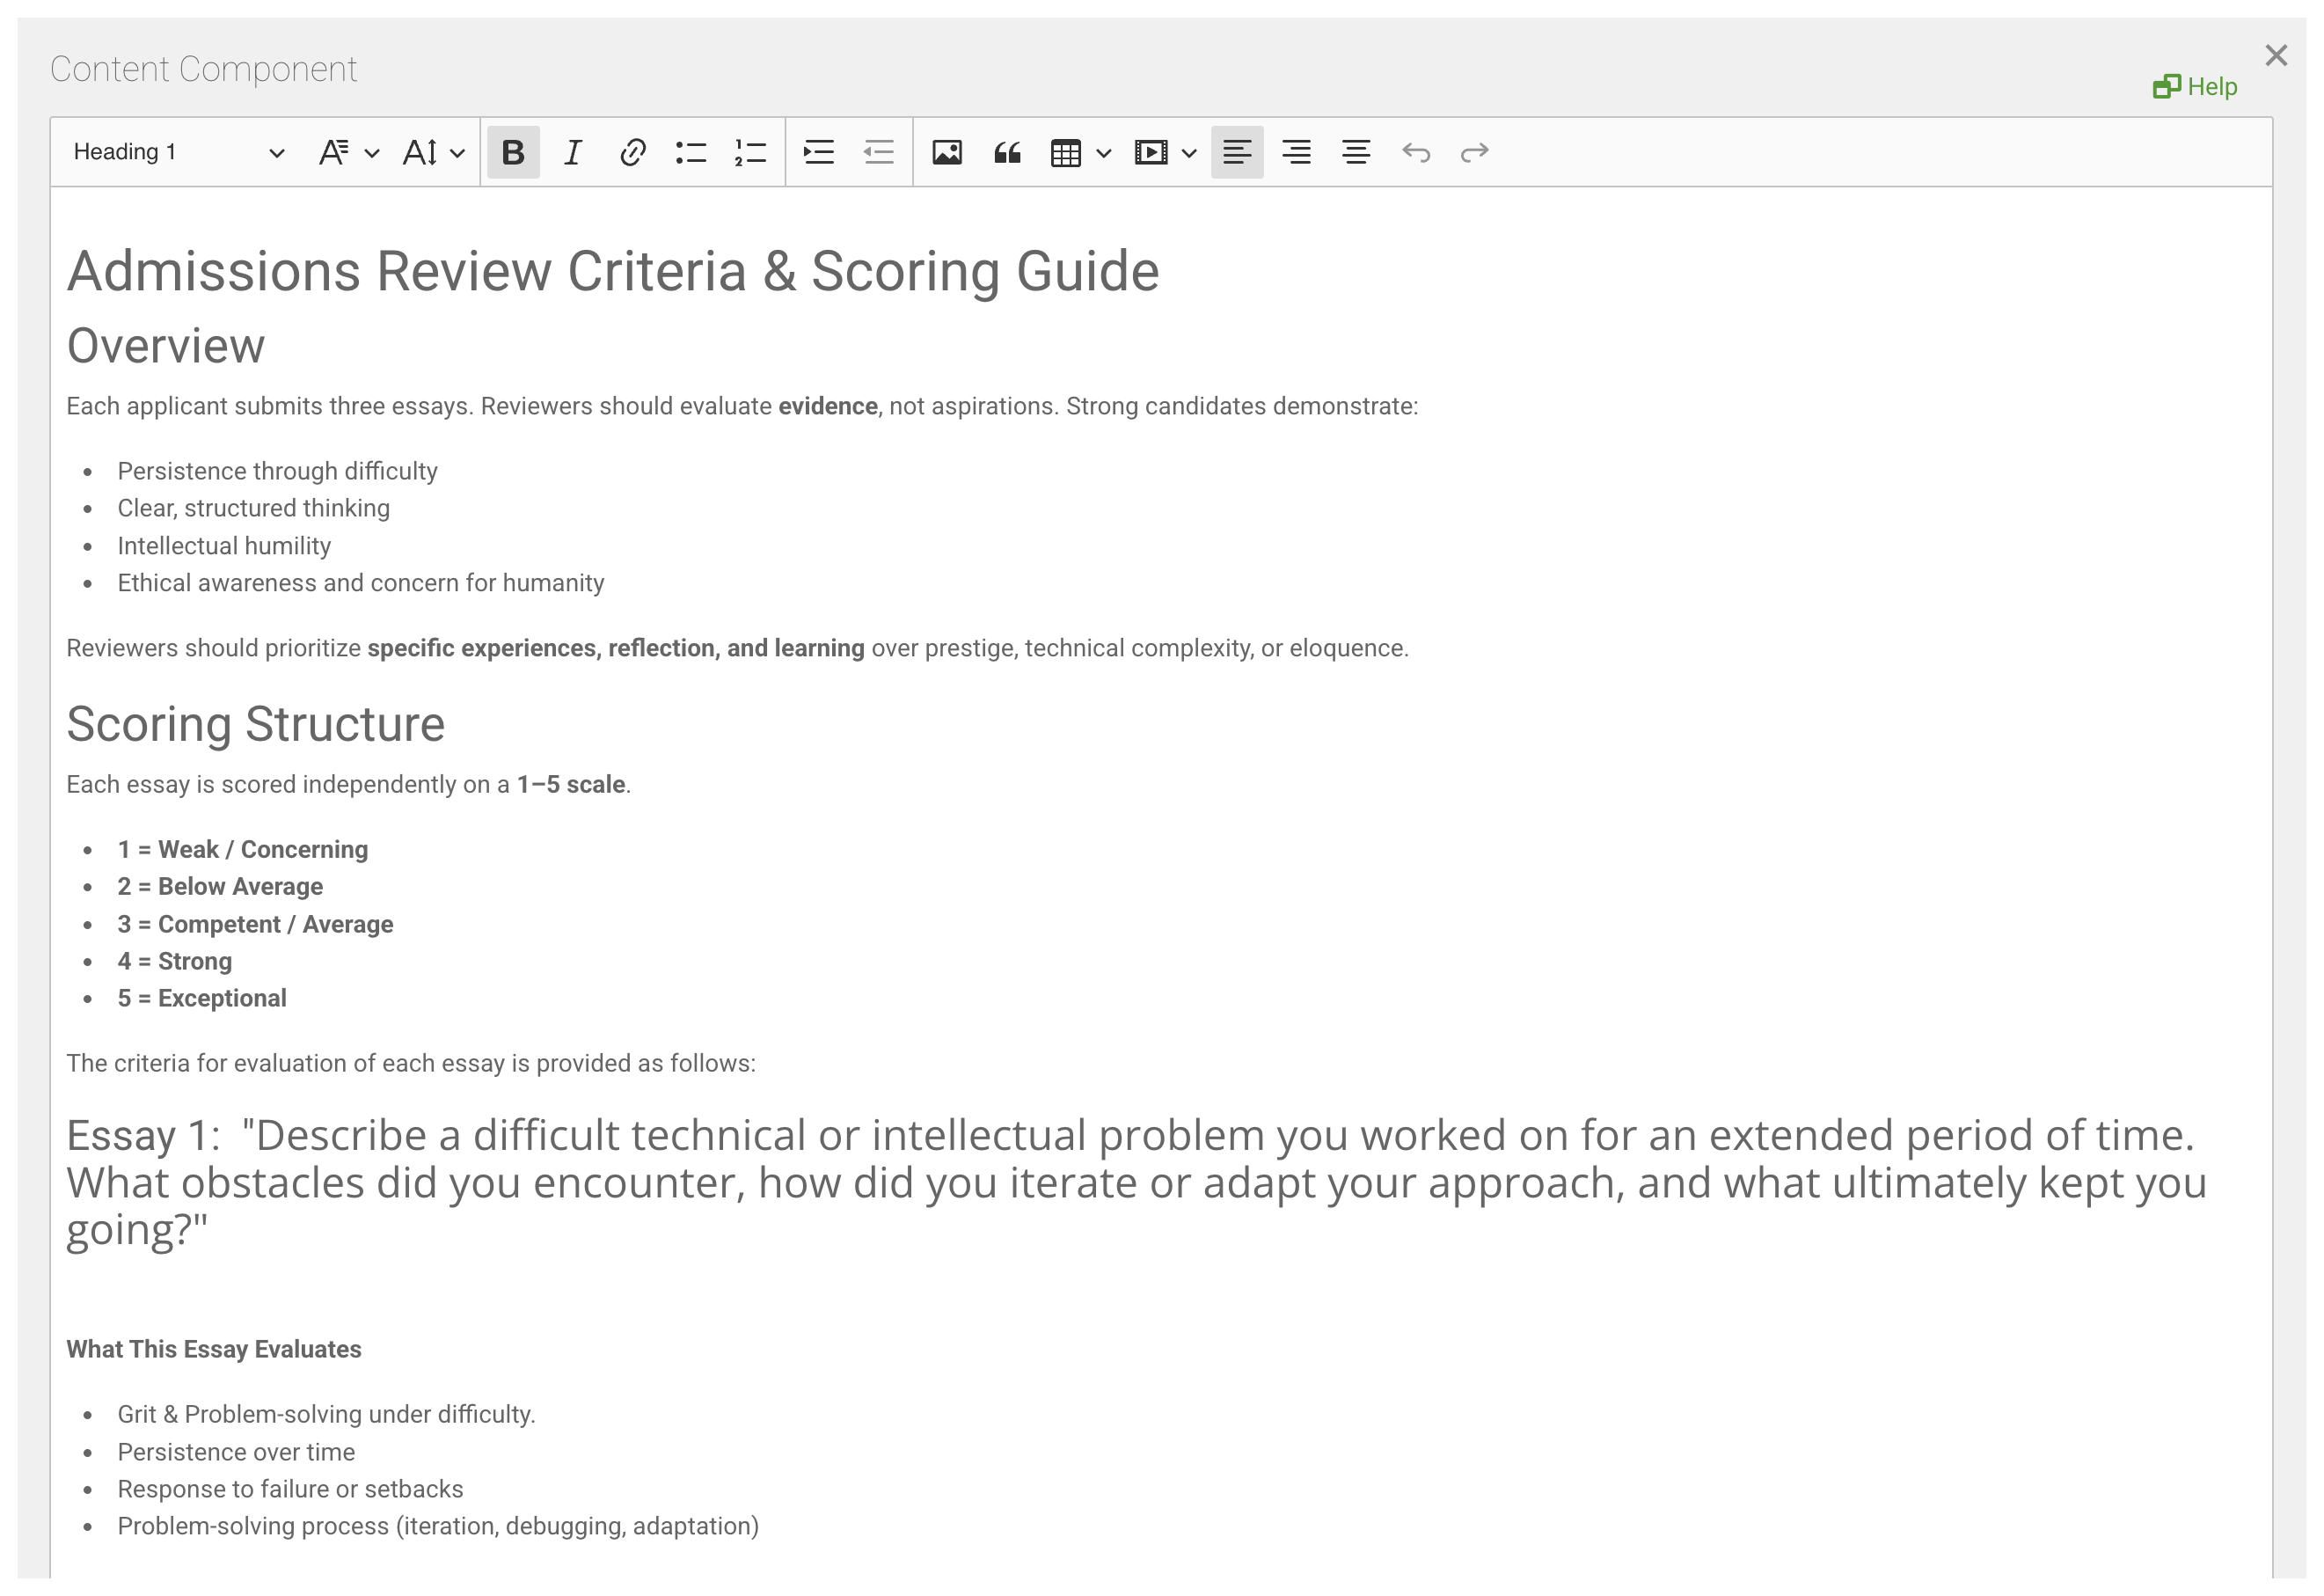Screen dimensions: 2324x1596
Task: Click 'Grit & Problem-solving under difficulty.' bullet
Action: 326,1414
